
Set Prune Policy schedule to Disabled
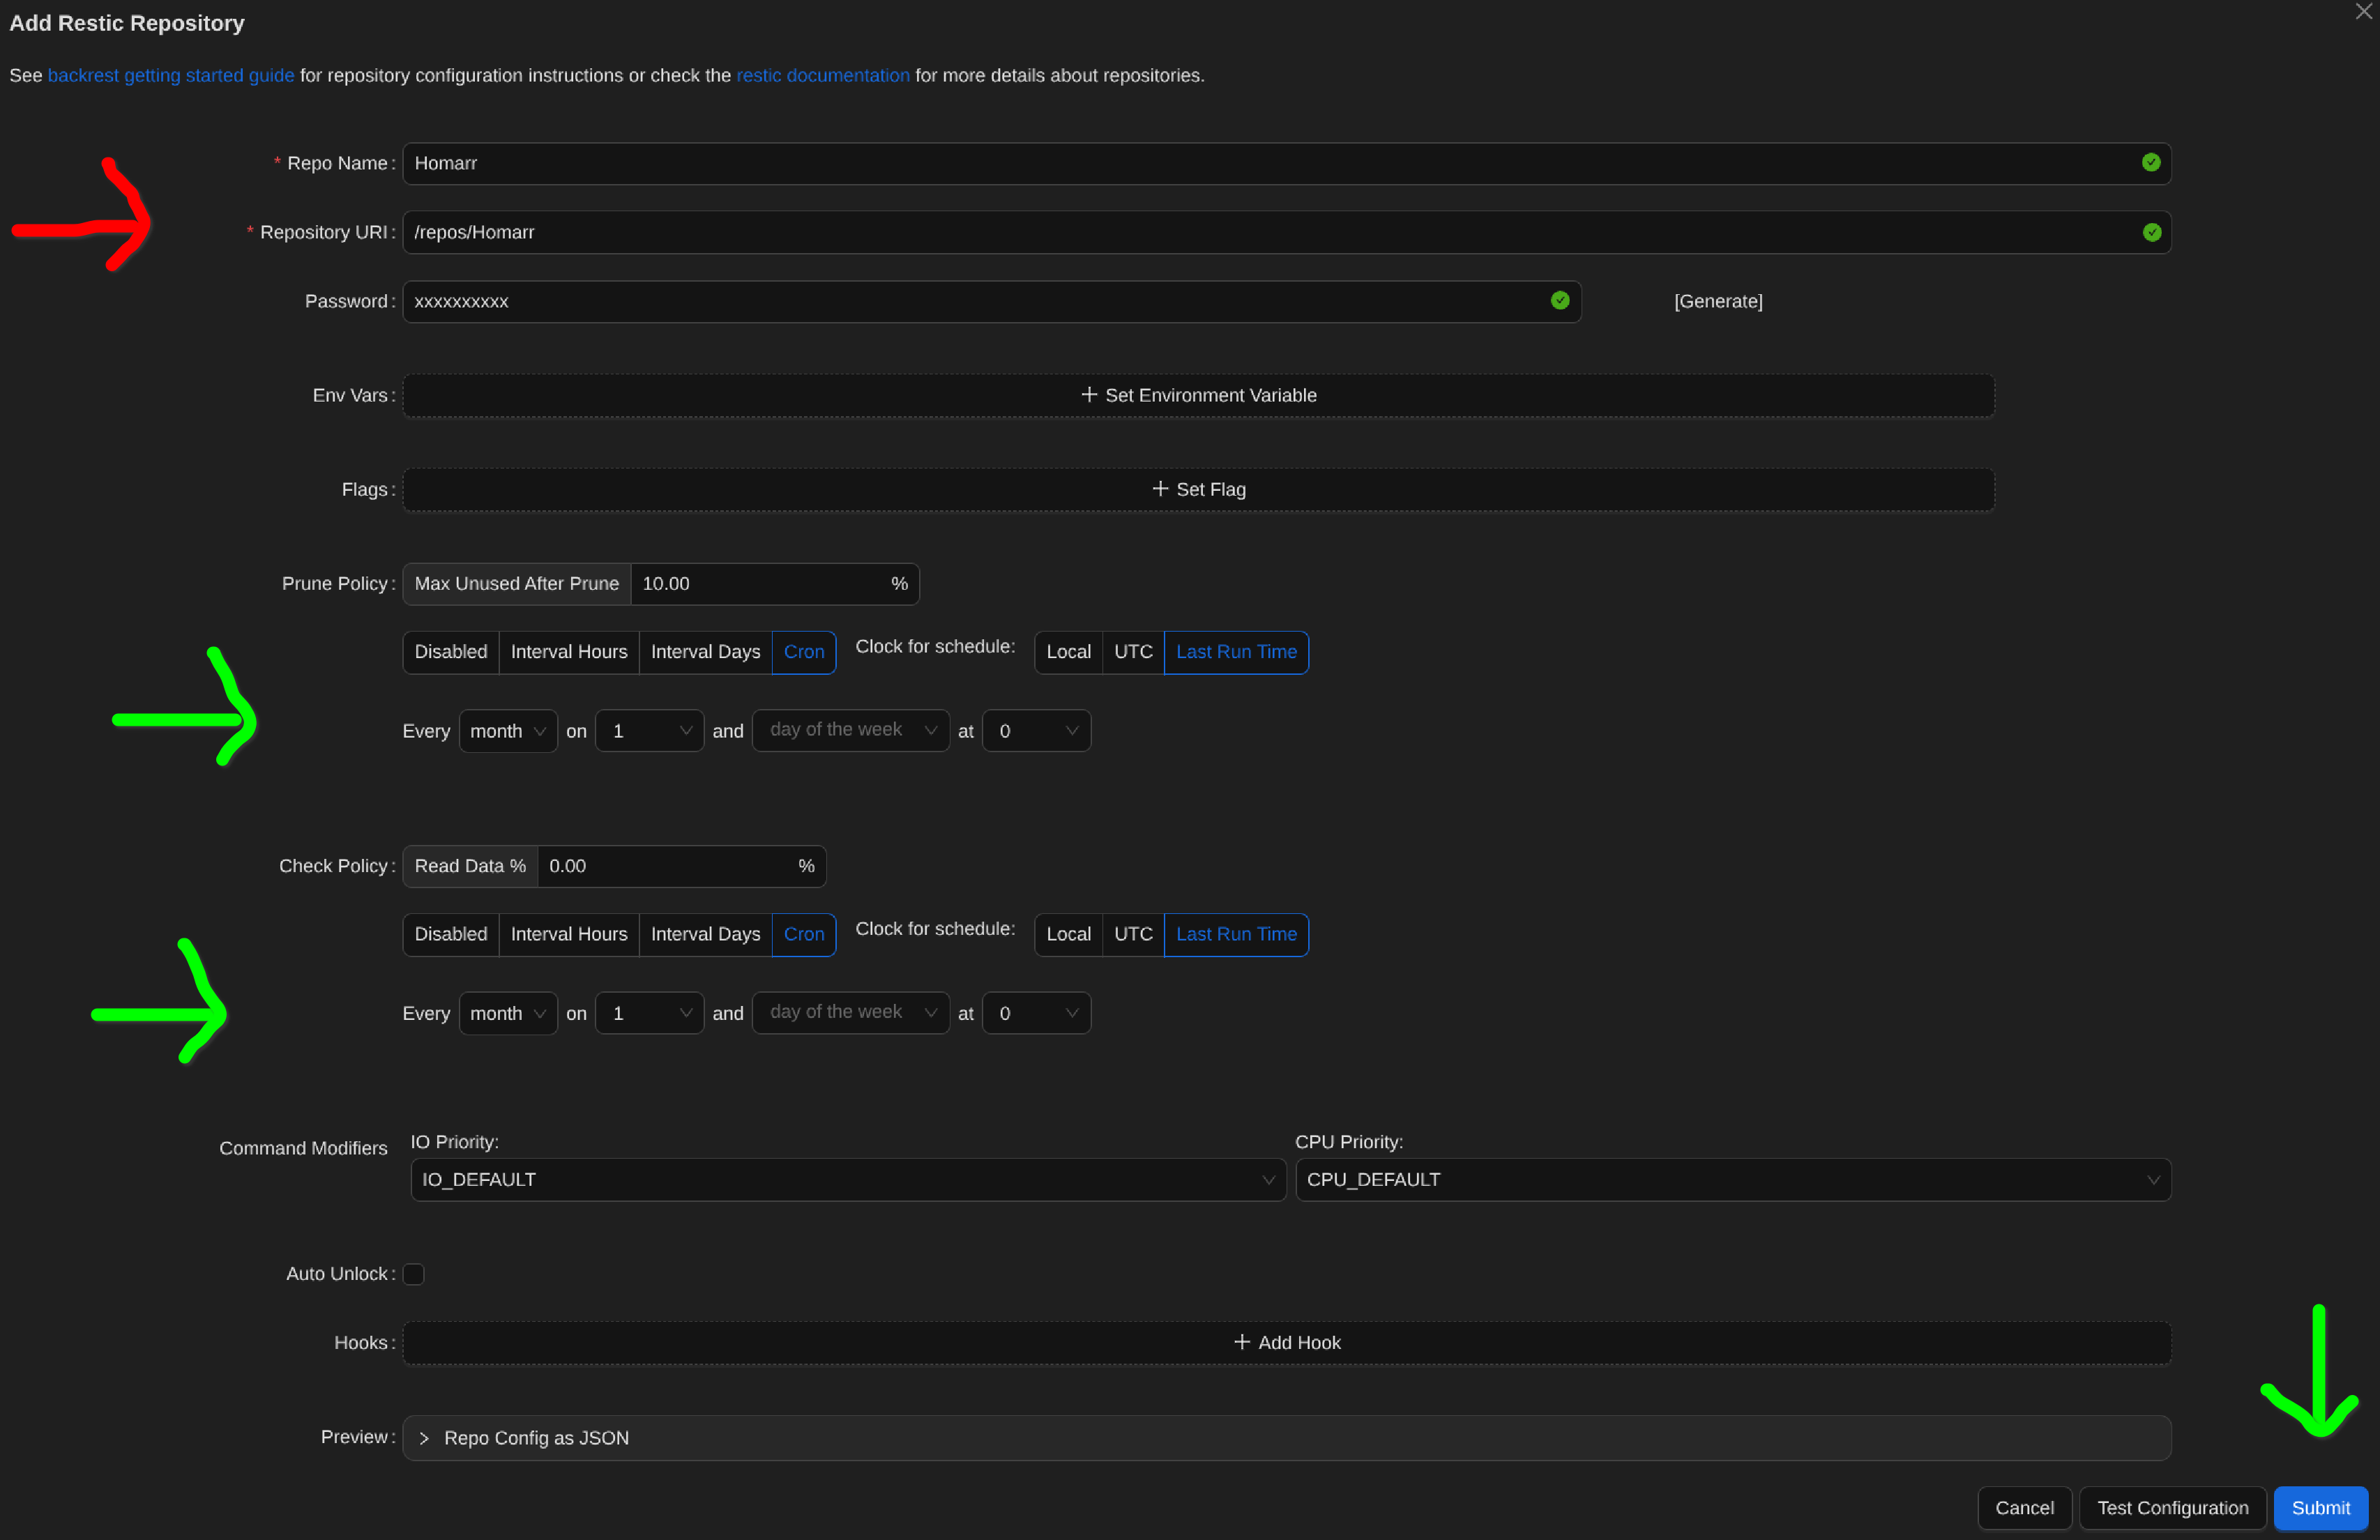(x=451, y=652)
